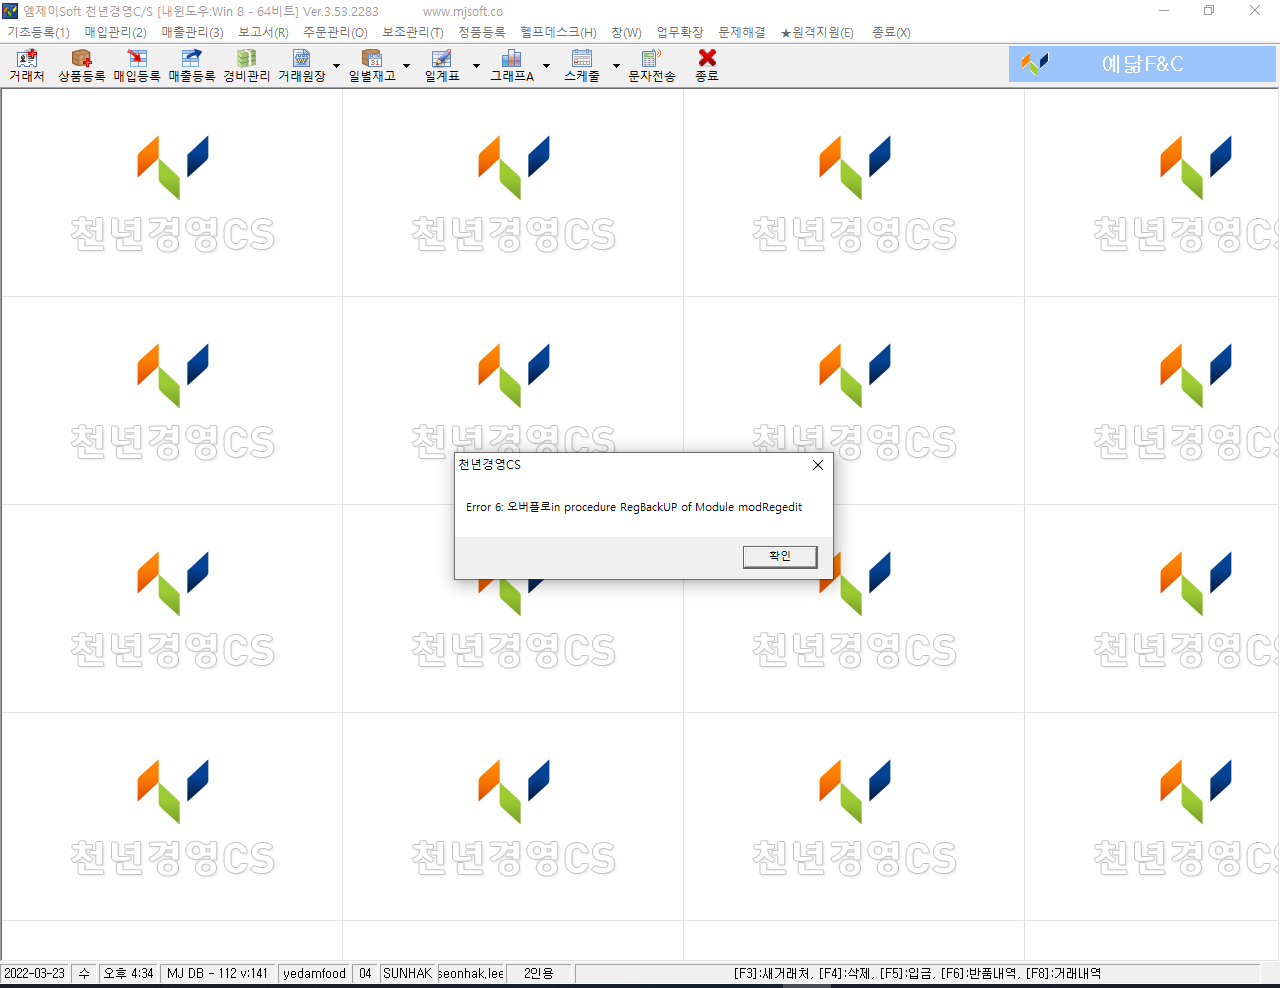Expand the dropdown arrow next to 일별재고
Image resolution: width=1280 pixels, height=988 pixels.
(406, 66)
